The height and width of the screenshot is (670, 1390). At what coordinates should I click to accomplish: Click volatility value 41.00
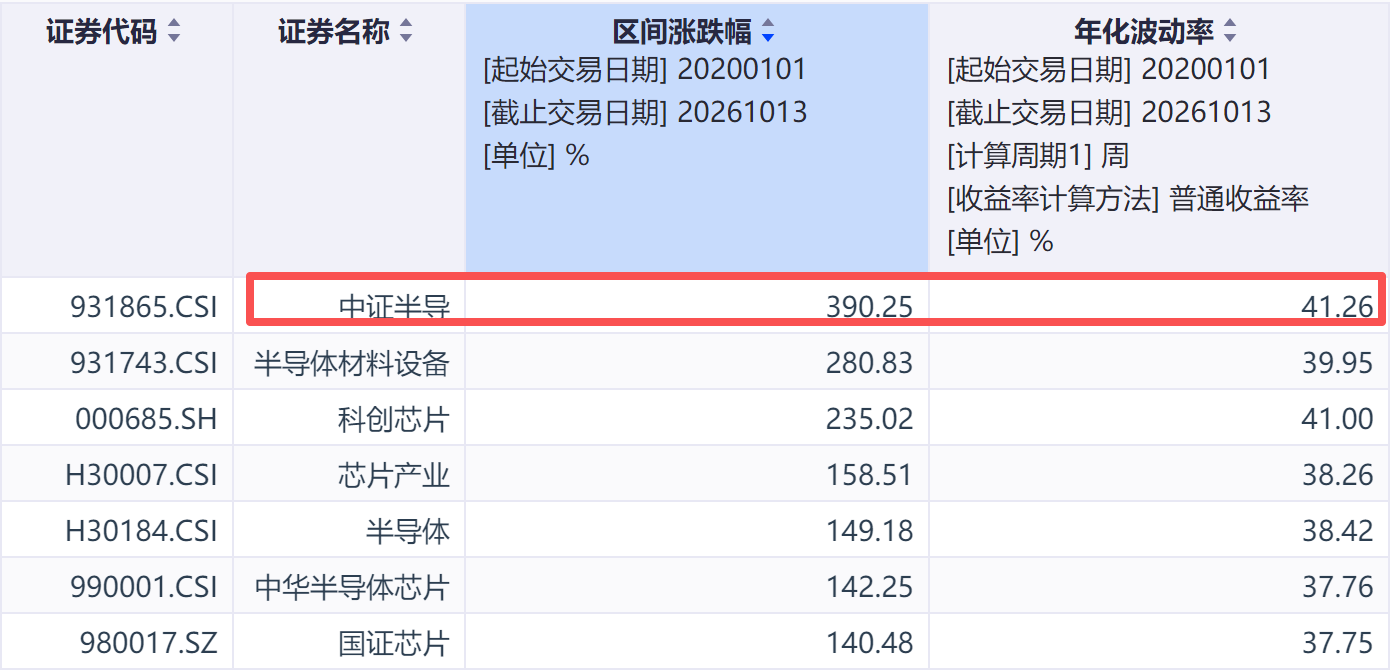click(x=1338, y=419)
